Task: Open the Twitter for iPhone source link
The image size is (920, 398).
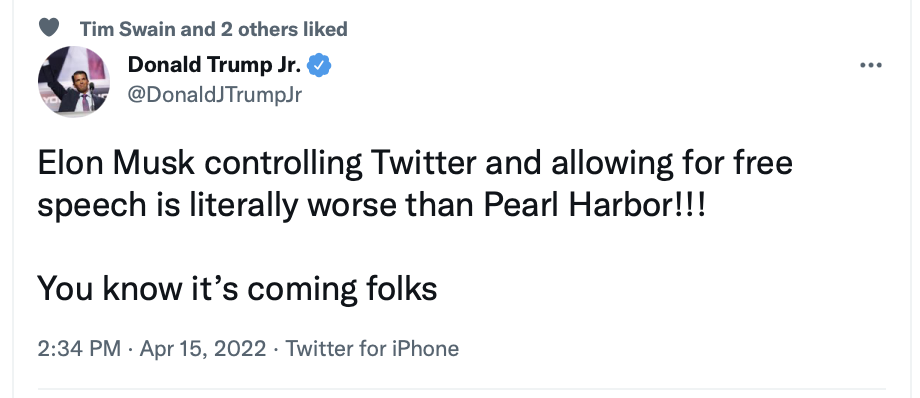Action: [x=372, y=349]
